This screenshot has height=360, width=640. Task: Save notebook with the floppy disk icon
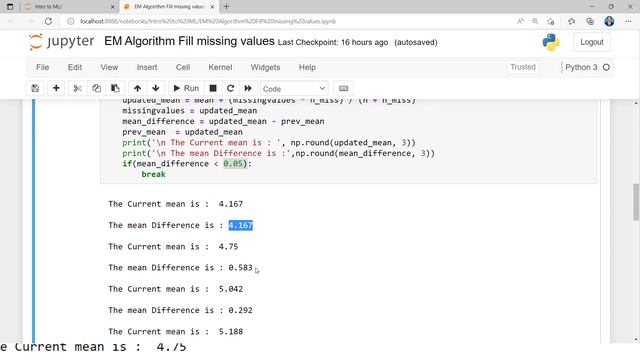pos(35,88)
